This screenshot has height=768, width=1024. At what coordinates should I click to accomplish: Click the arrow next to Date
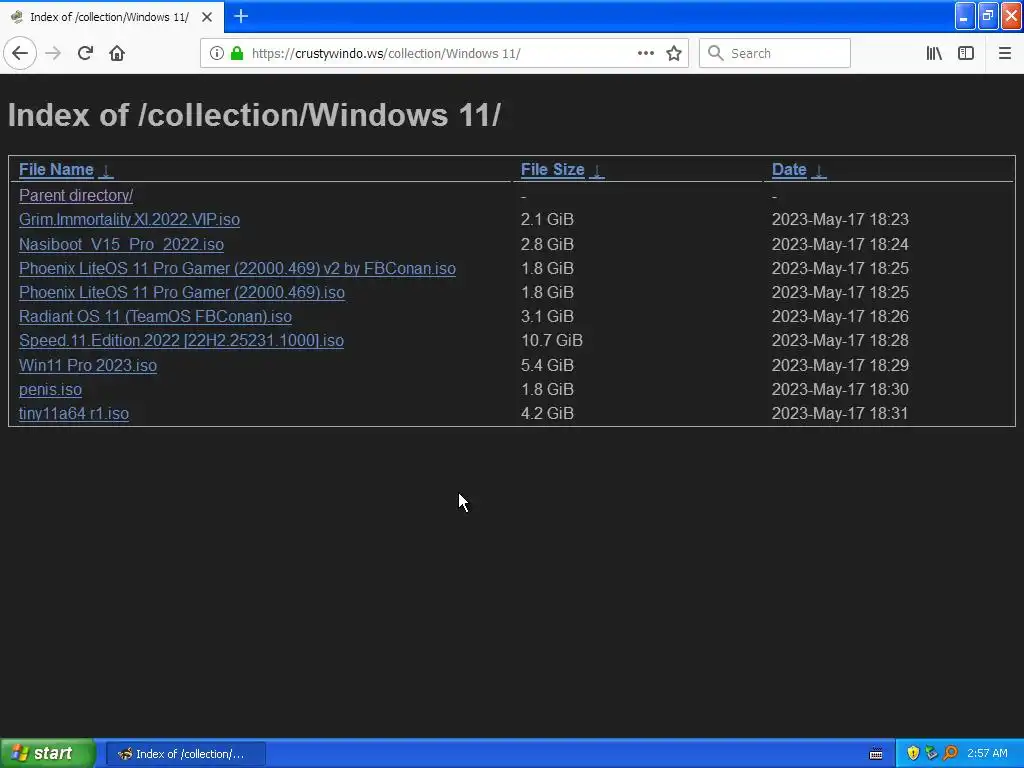tap(819, 170)
